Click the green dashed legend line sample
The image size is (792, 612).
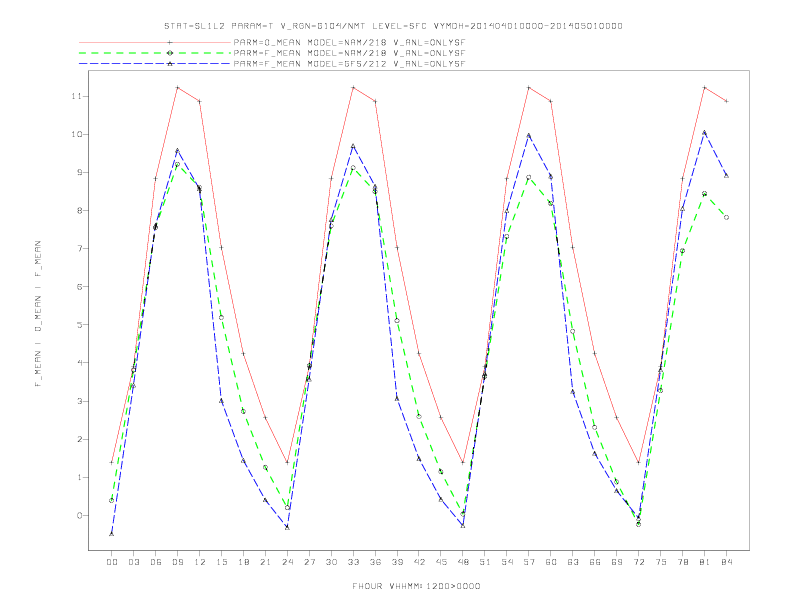click(x=155, y=53)
